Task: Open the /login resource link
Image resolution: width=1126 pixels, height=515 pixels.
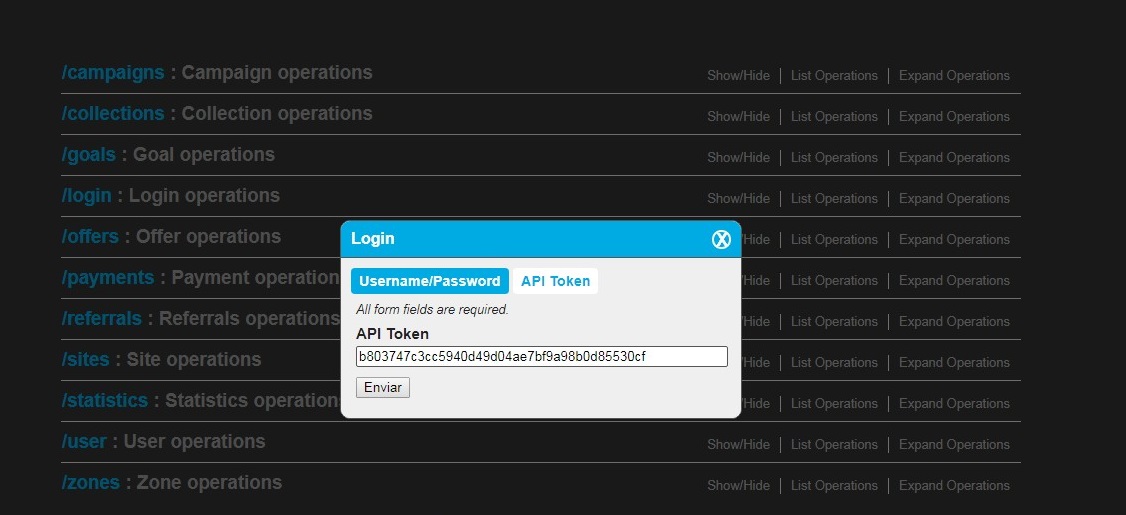Action: click(87, 196)
